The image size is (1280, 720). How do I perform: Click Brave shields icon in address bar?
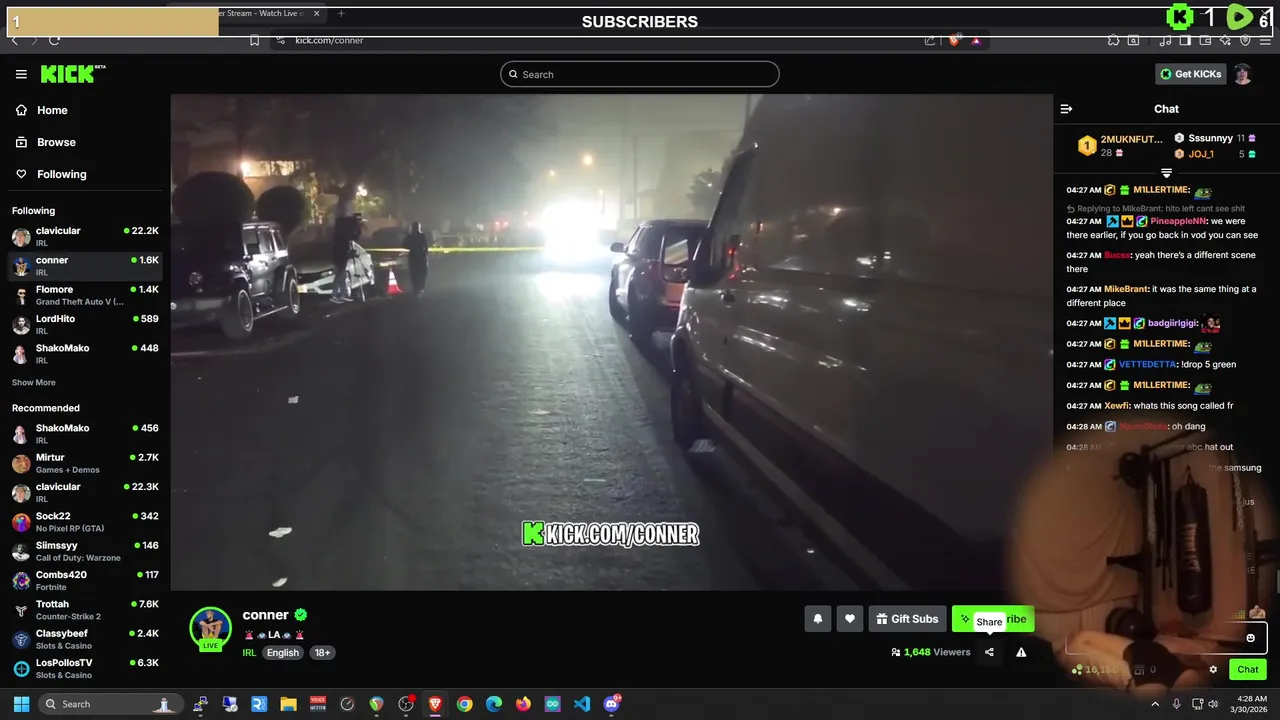(953, 40)
